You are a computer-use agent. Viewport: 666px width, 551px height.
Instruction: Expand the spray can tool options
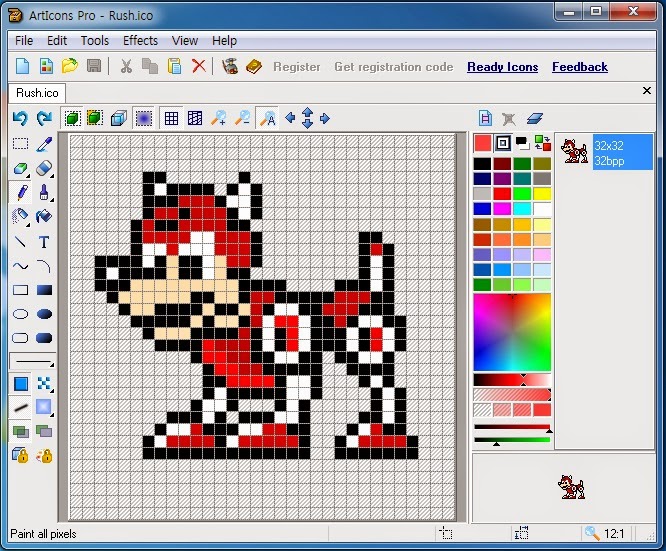pos(28,224)
